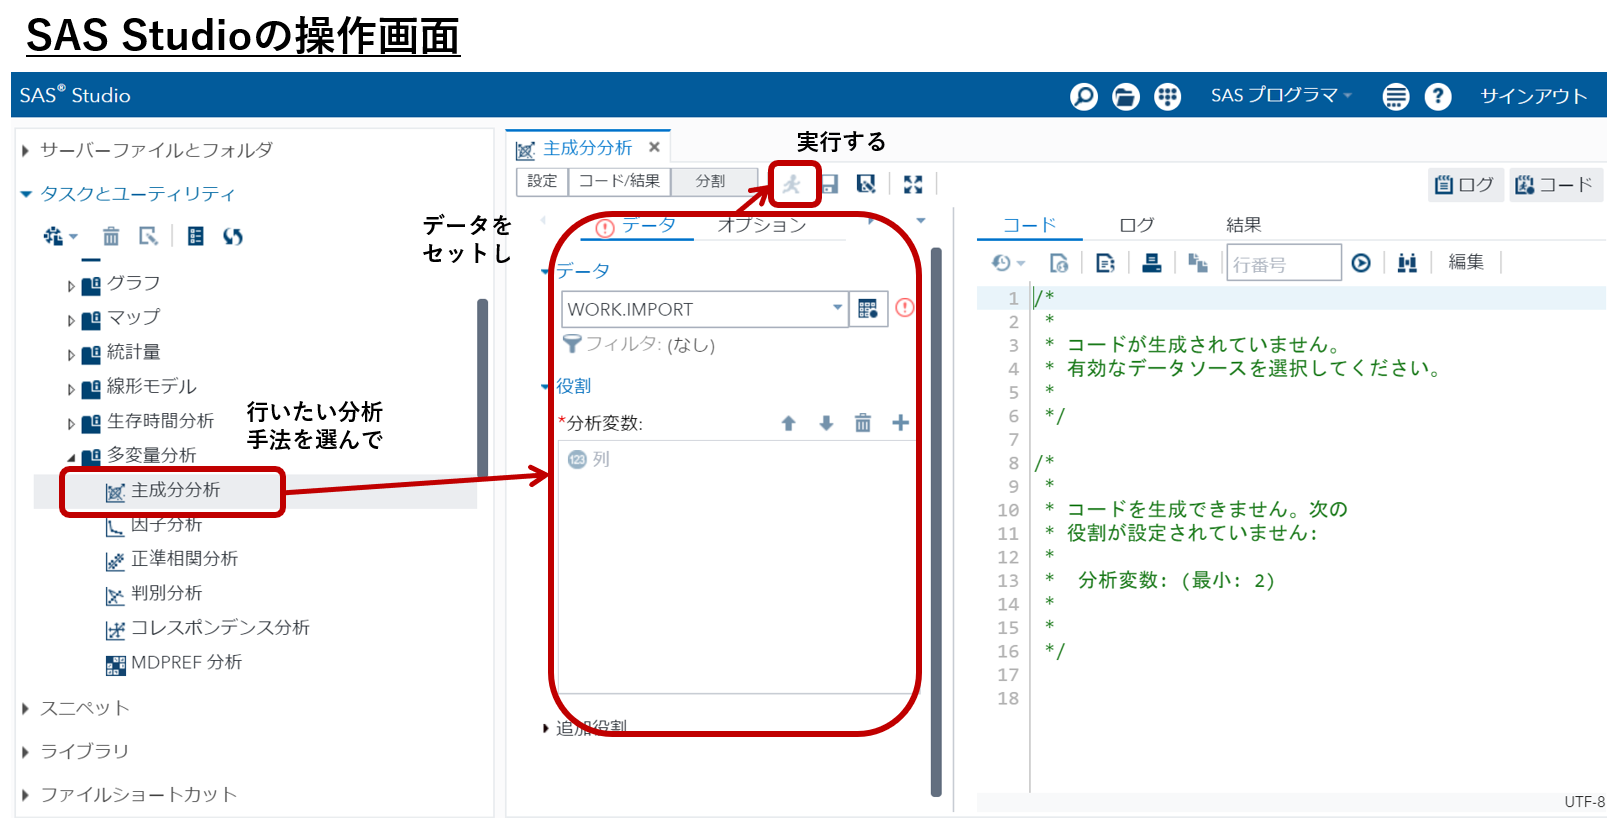Expand the グラフ folder

(x=71, y=286)
